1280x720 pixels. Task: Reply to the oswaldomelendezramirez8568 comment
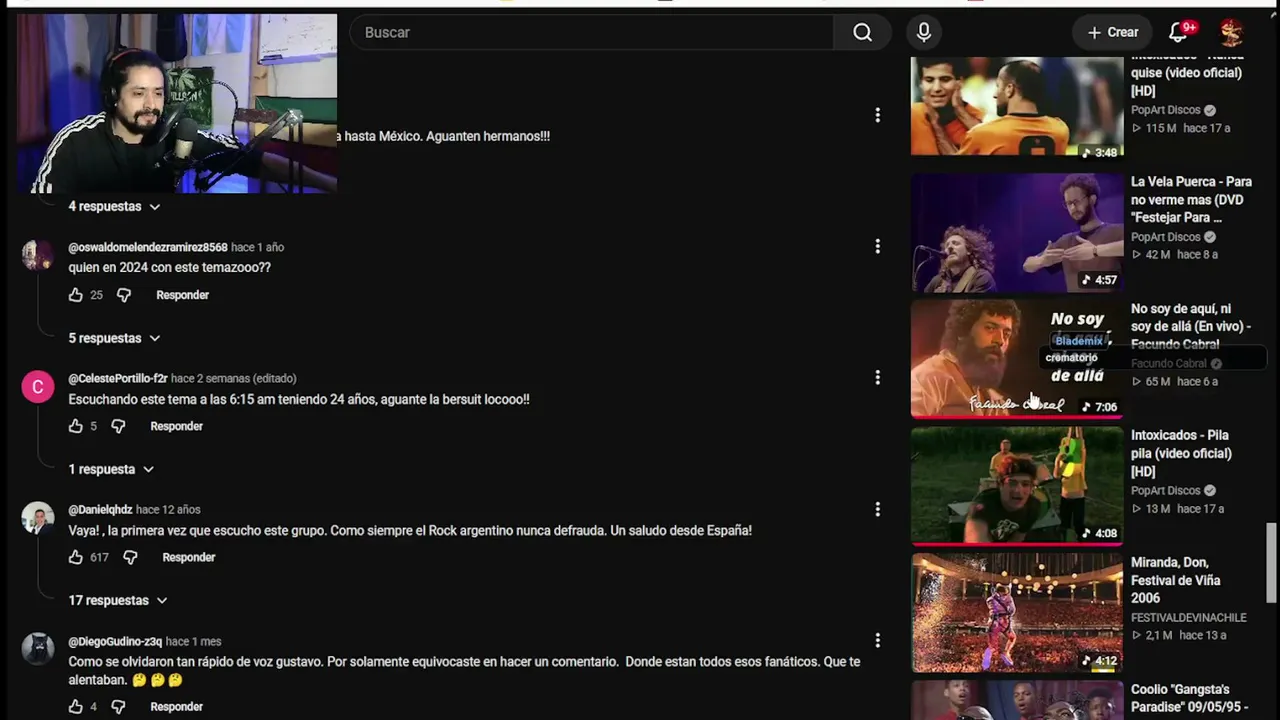point(182,295)
